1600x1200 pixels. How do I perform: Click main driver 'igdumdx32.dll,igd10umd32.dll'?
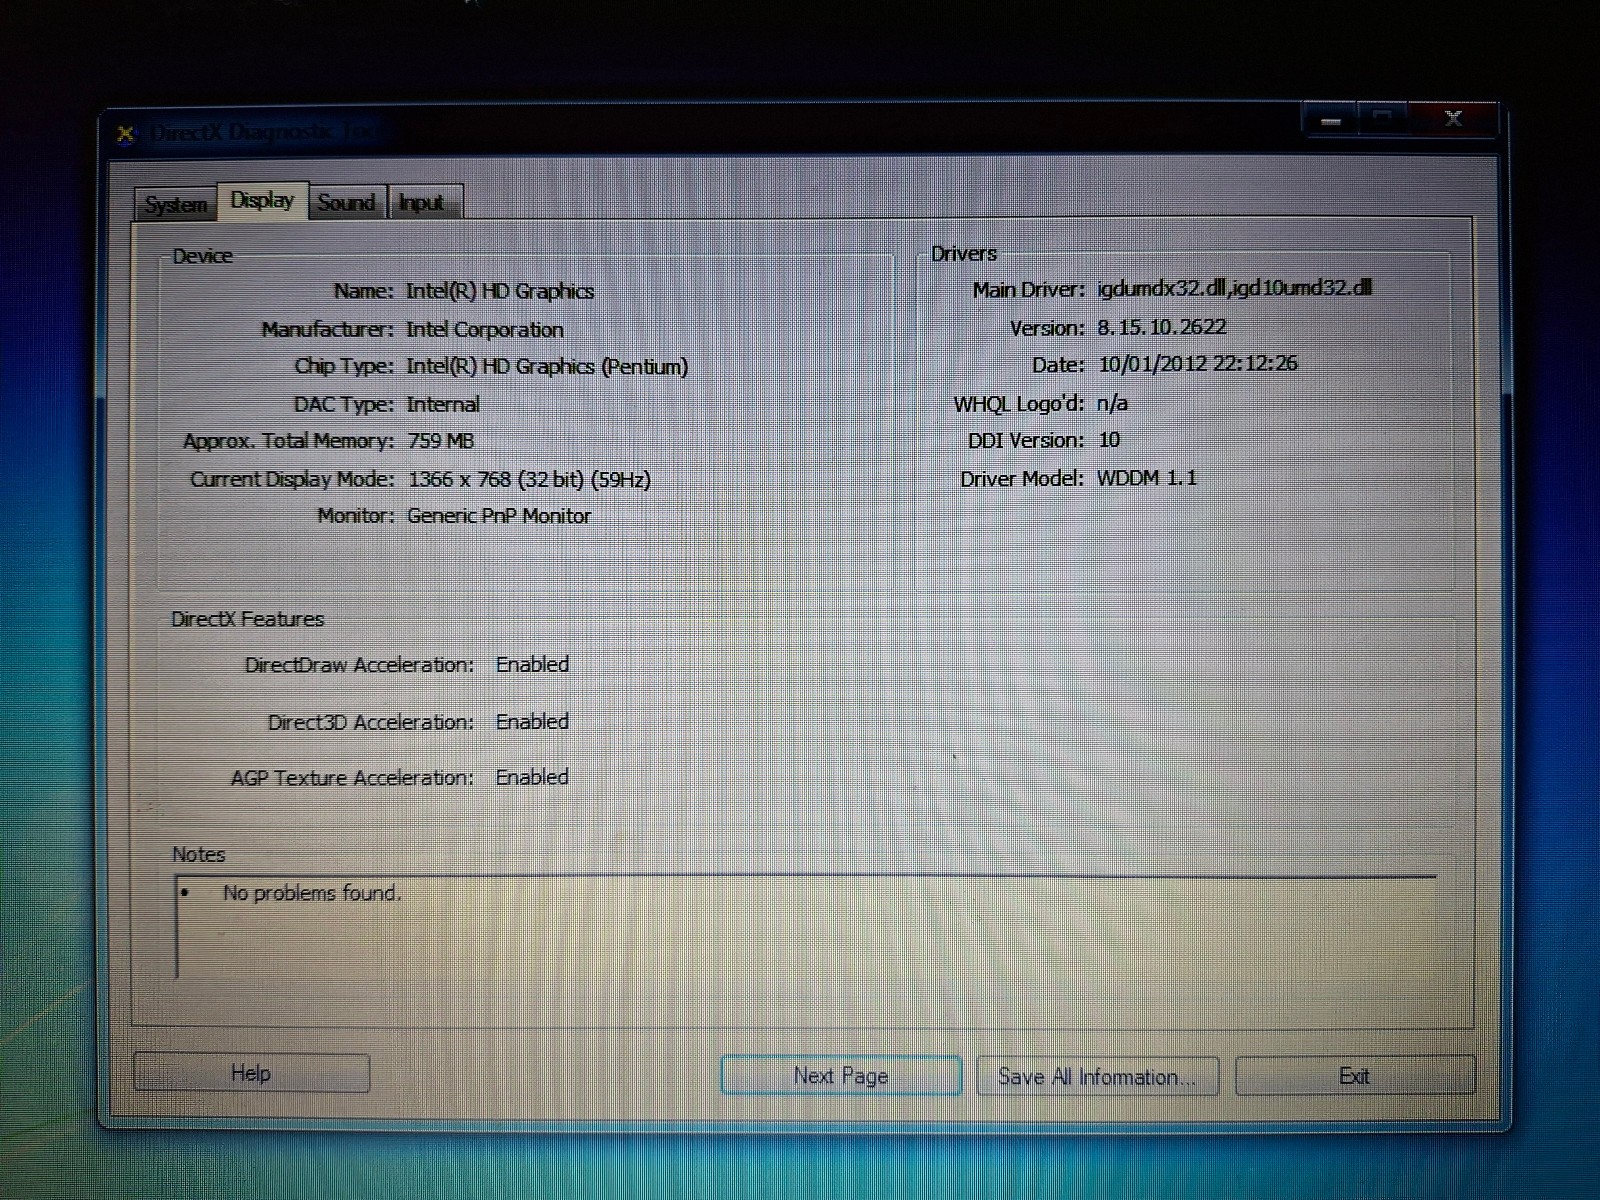(1234, 288)
